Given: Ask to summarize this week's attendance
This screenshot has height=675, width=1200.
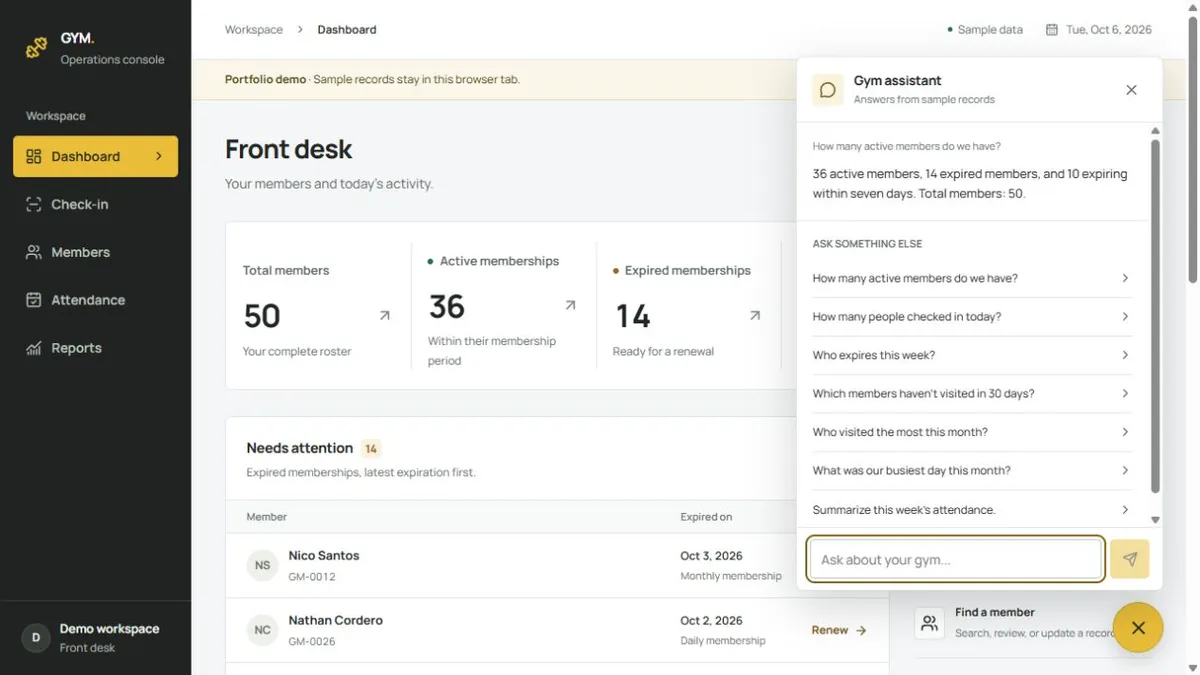Looking at the screenshot, I should pos(972,509).
